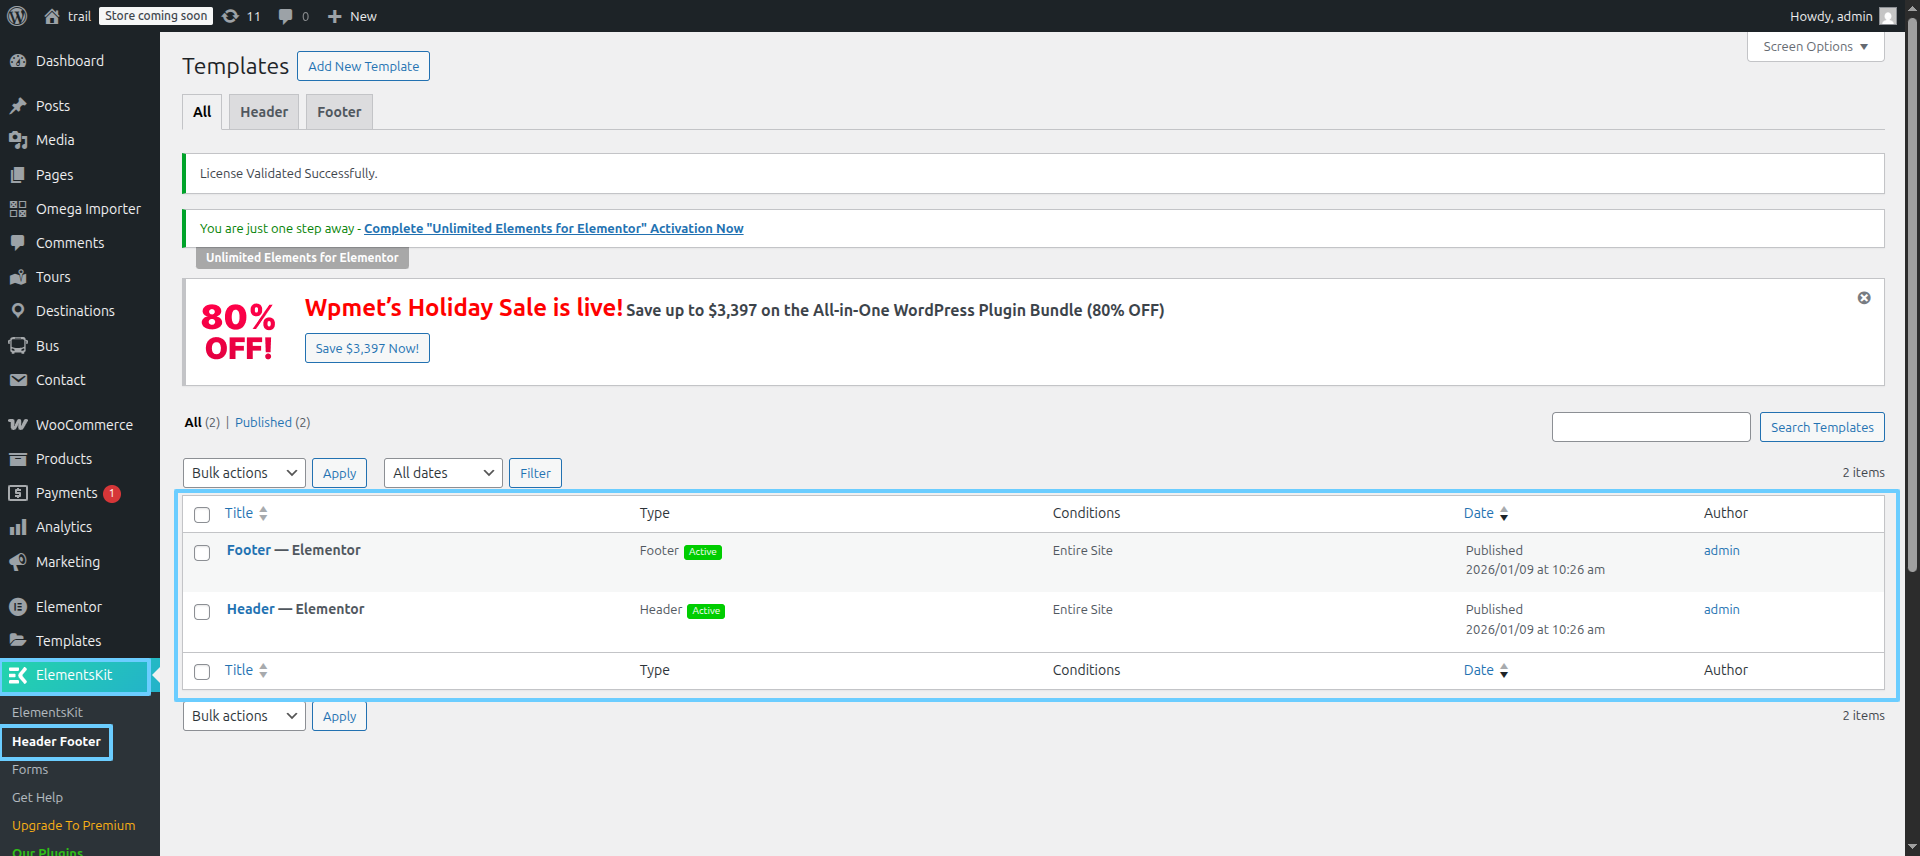The height and width of the screenshot is (856, 1920).
Task: Expand the All dates filter dropdown
Action: pos(443,473)
